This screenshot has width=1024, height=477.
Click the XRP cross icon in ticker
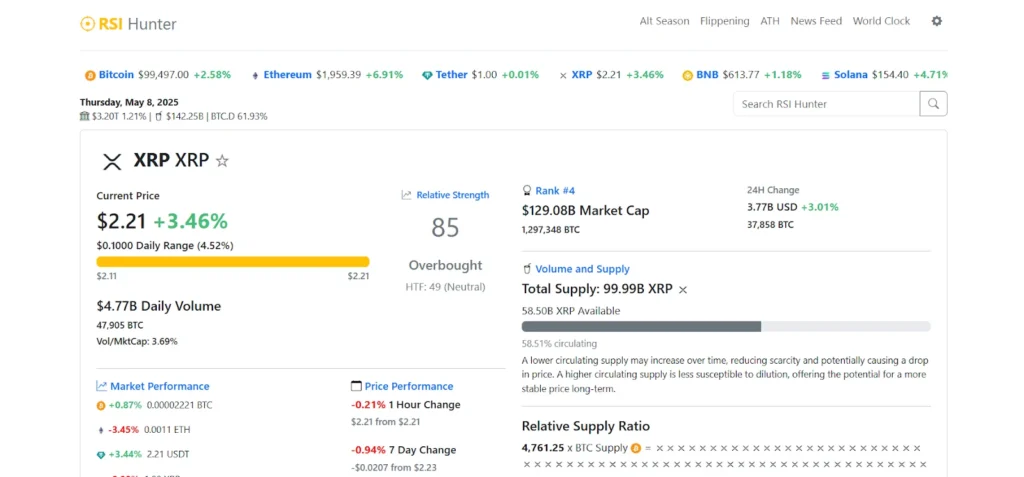563,76
